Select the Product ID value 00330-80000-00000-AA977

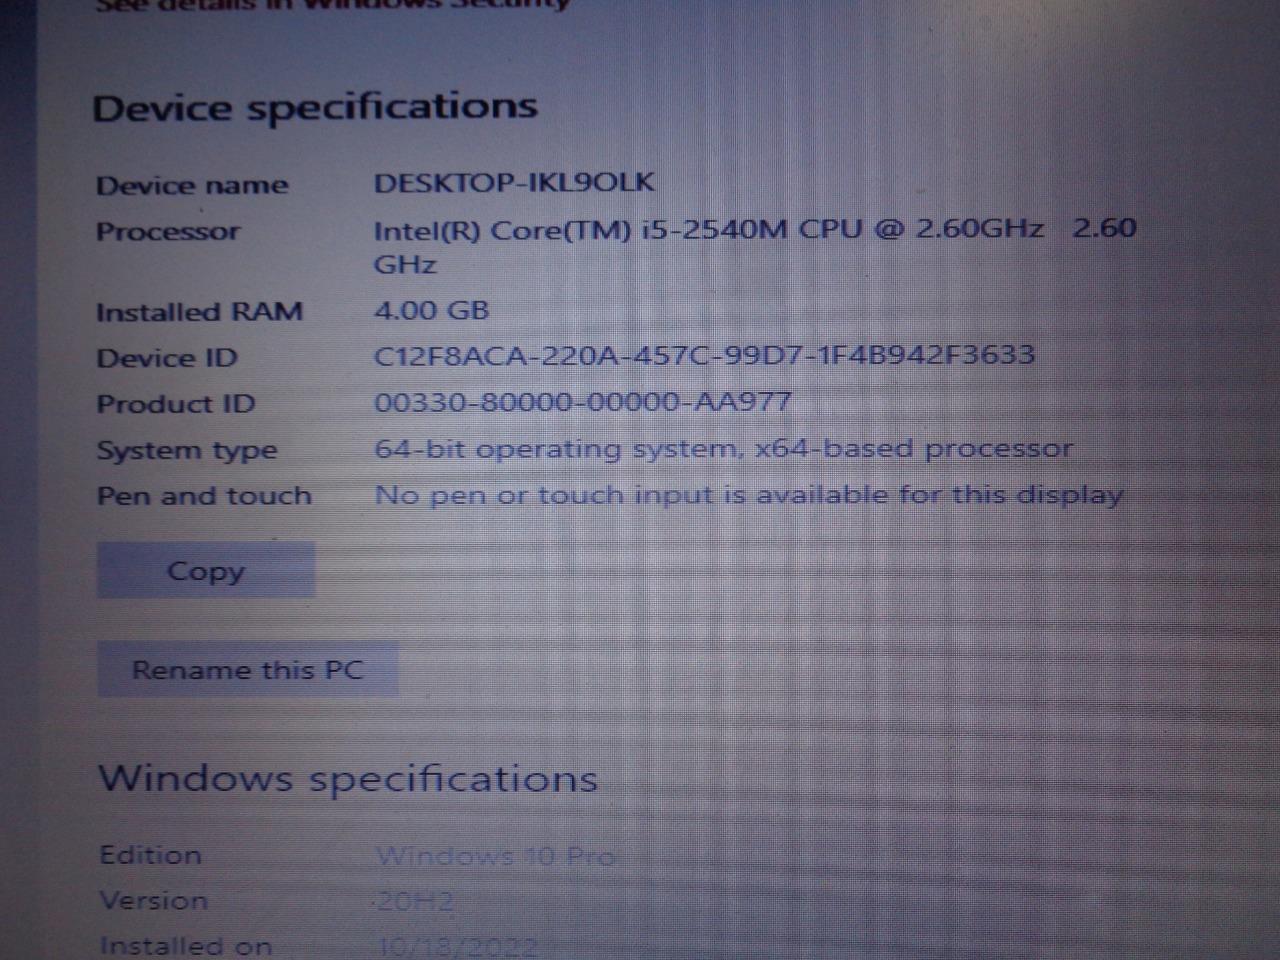(x=582, y=402)
